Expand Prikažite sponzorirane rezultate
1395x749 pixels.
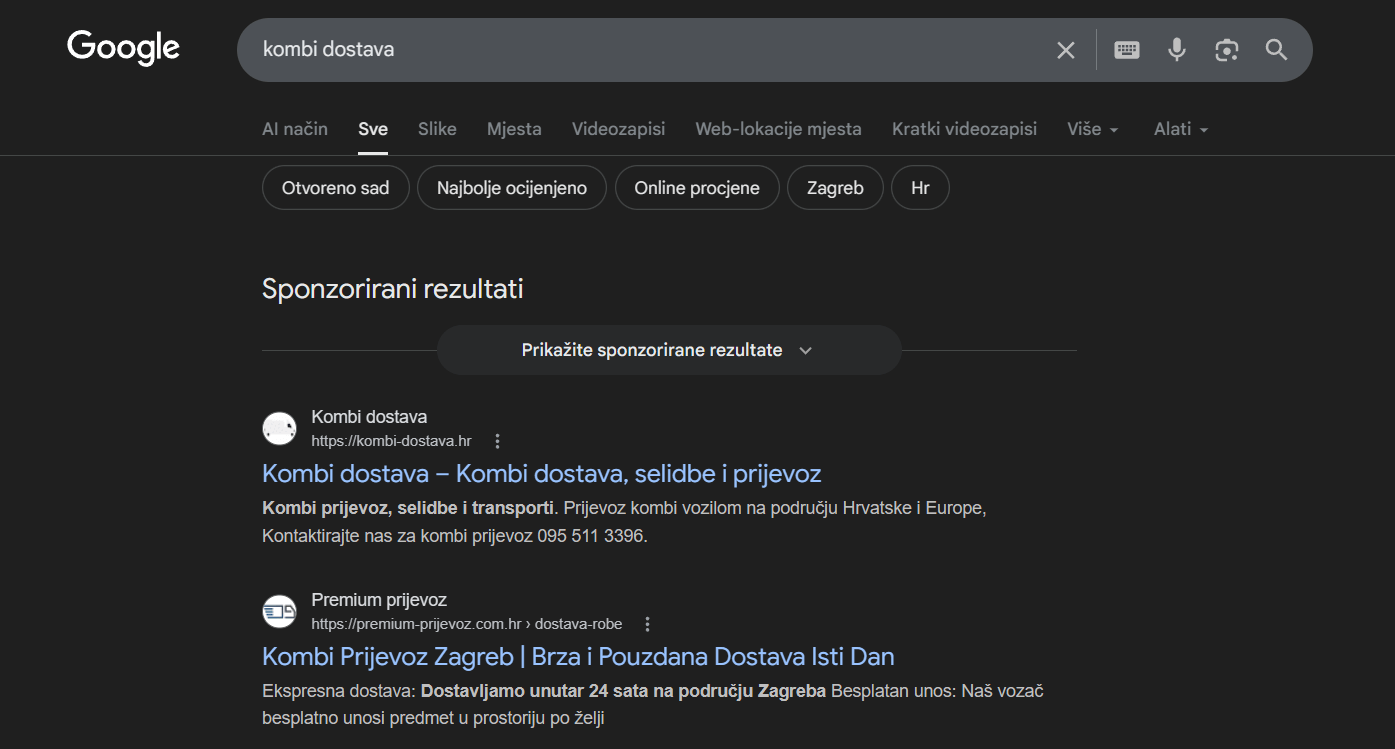tap(669, 350)
